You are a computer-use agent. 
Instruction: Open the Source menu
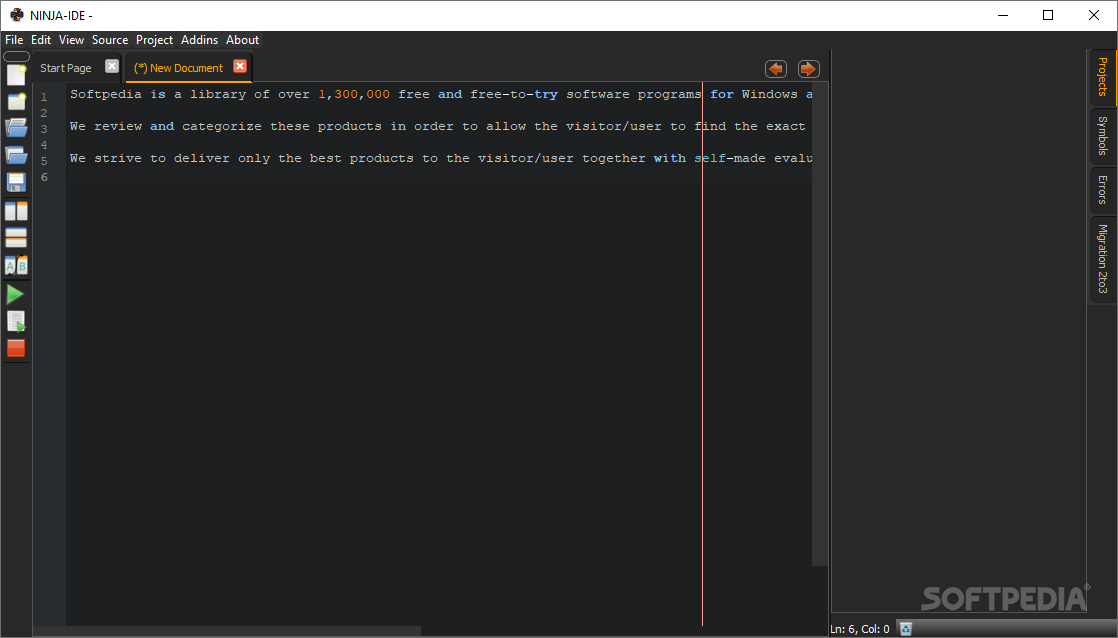(x=110, y=40)
